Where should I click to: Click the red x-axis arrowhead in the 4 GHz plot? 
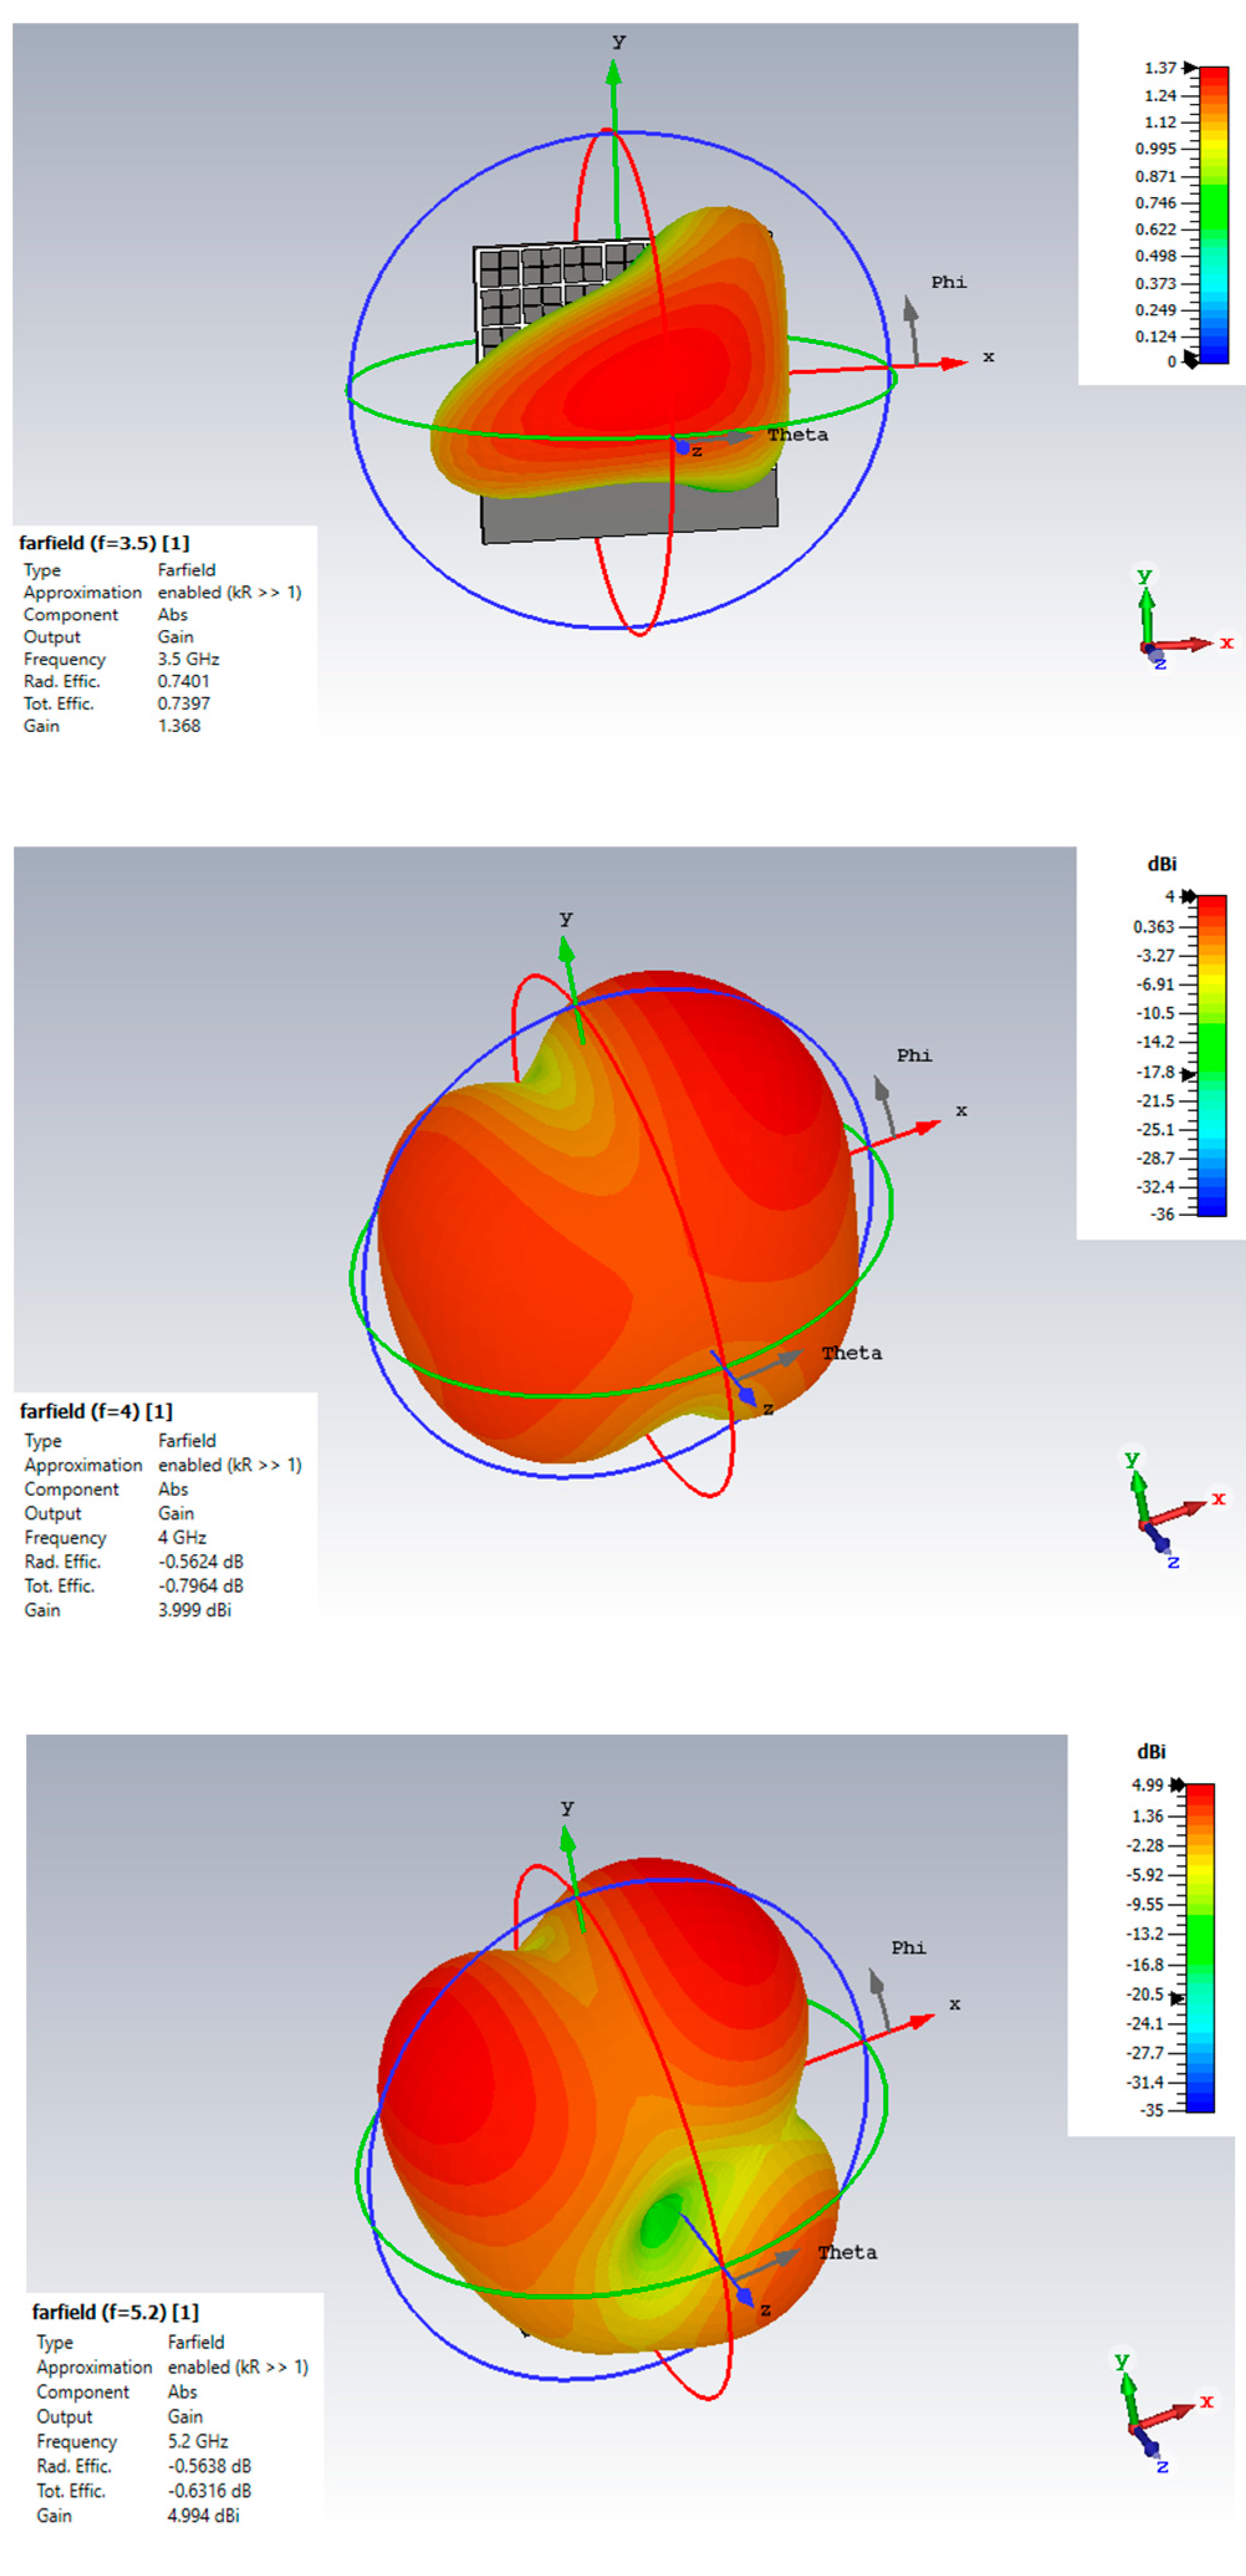pyautogui.click(x=926, y=1128)
